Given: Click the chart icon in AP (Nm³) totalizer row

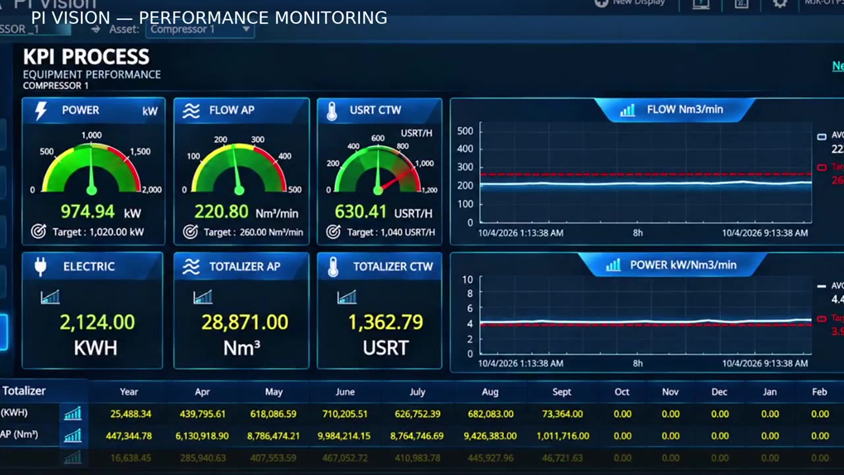Looking at the screenshot, I should [73, 435].
